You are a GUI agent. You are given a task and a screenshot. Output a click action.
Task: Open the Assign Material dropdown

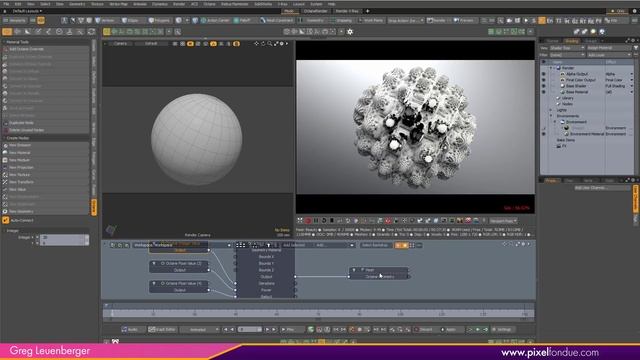pos(609,48)
